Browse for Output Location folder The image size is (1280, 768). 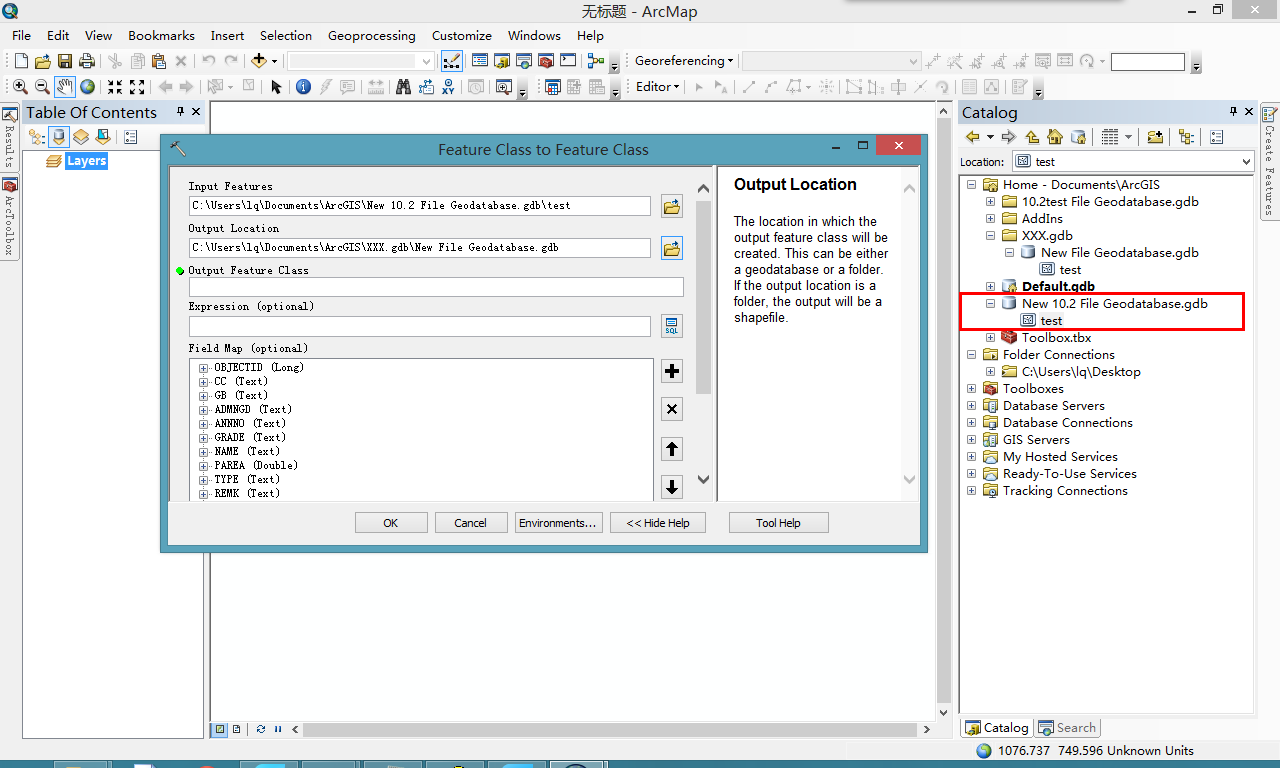(672, 248)
